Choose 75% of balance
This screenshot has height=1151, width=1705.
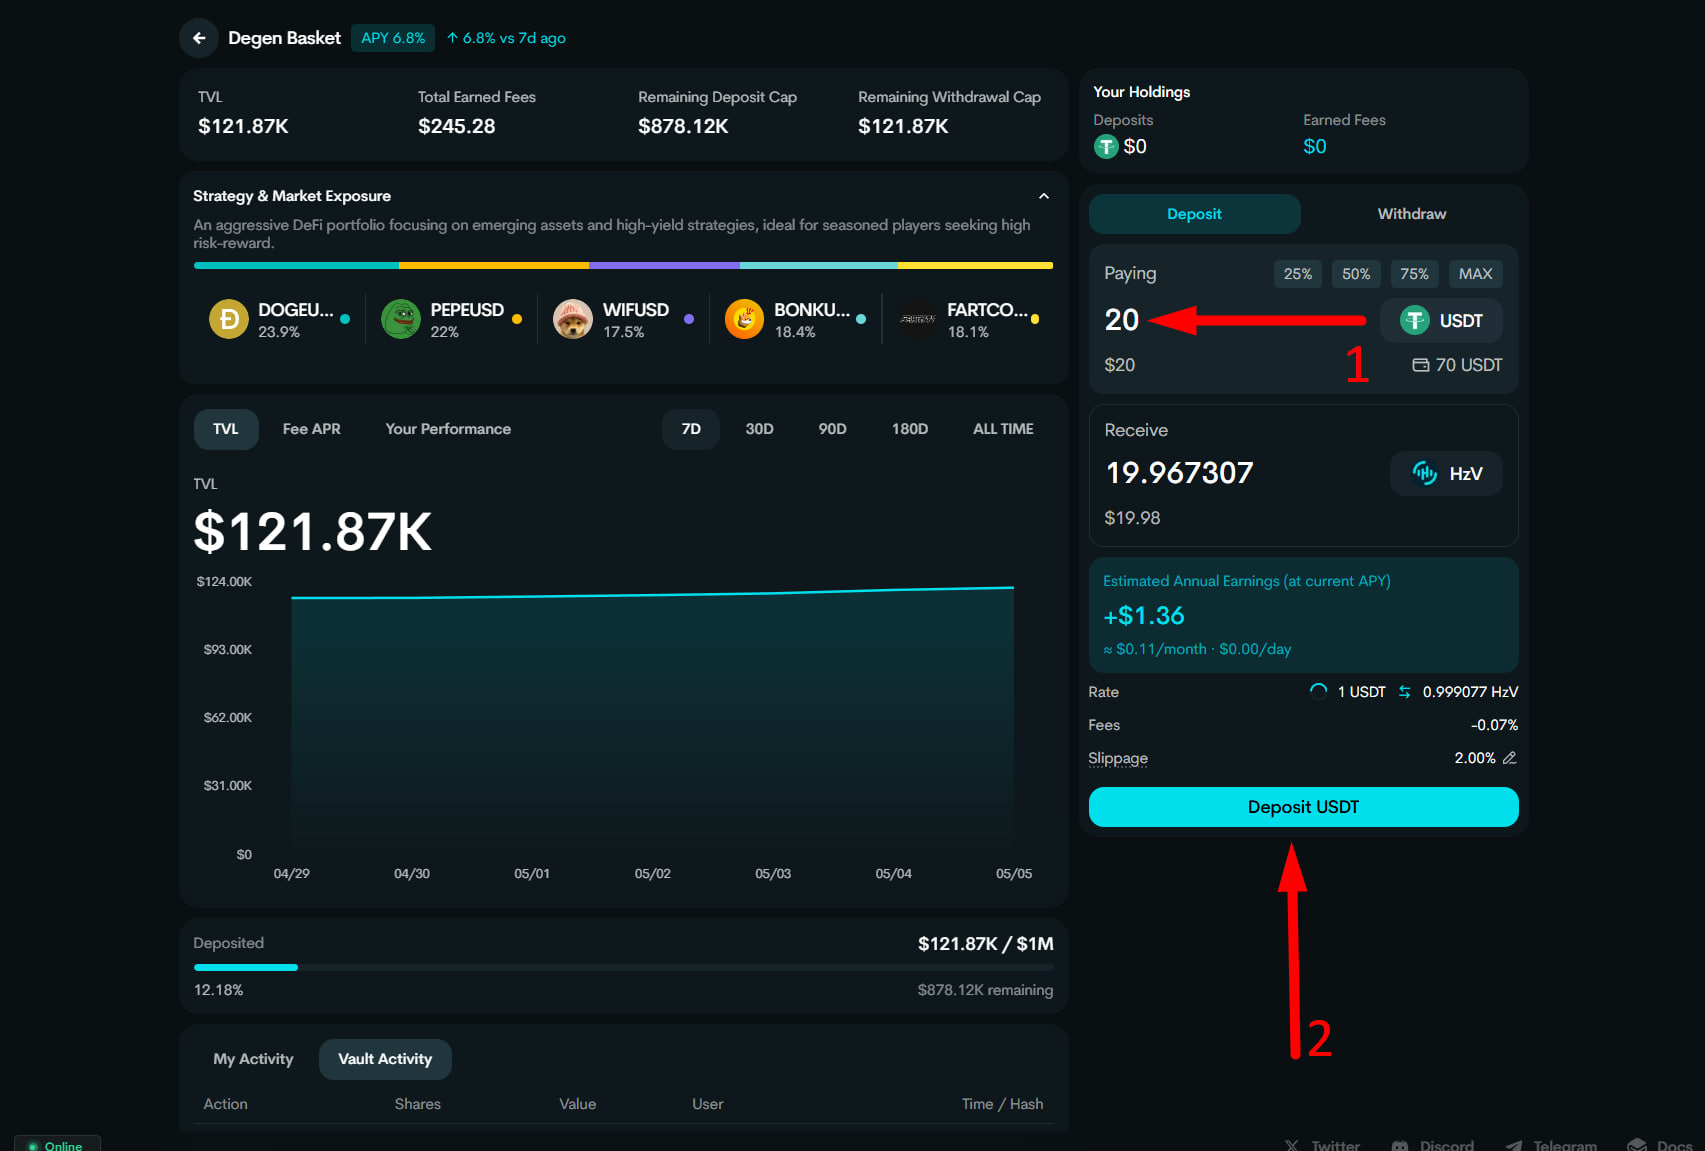coord(1414,274)
